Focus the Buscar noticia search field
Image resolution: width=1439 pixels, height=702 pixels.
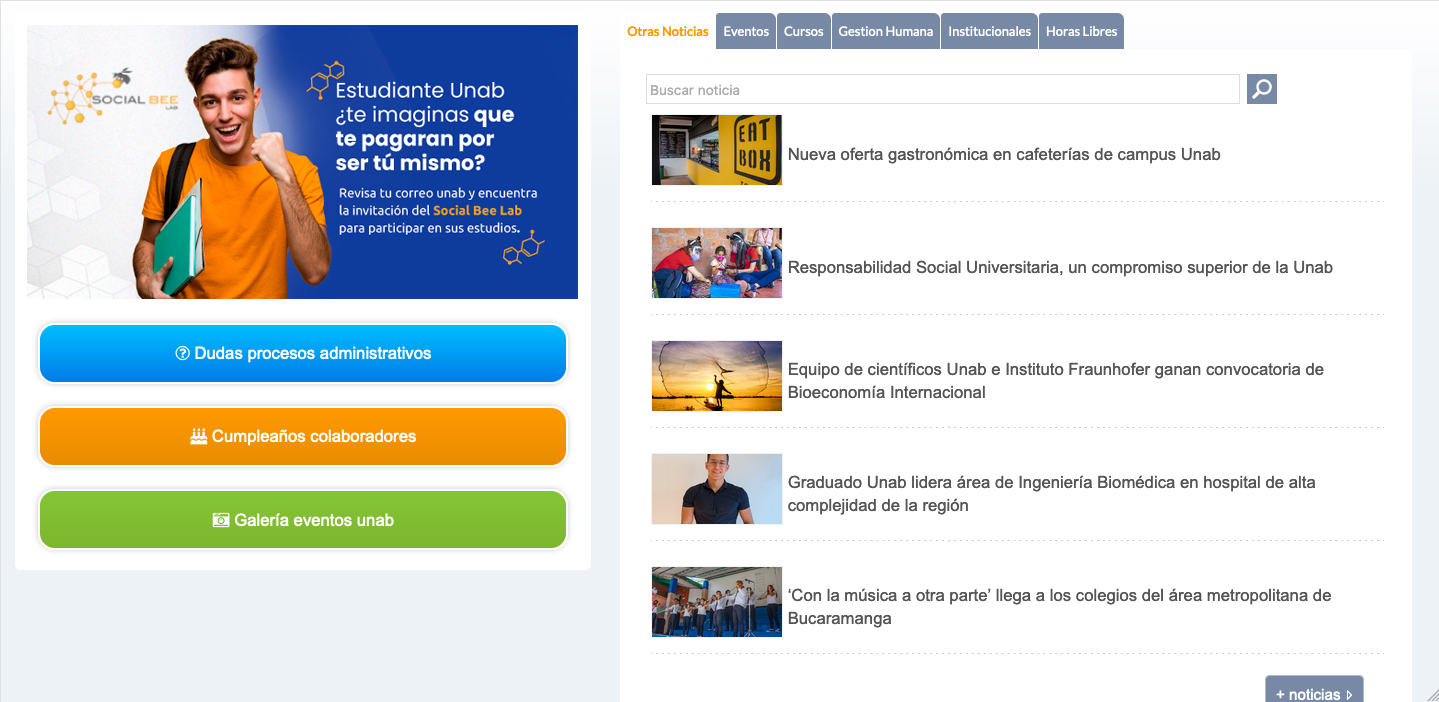(x=942, y=90)
